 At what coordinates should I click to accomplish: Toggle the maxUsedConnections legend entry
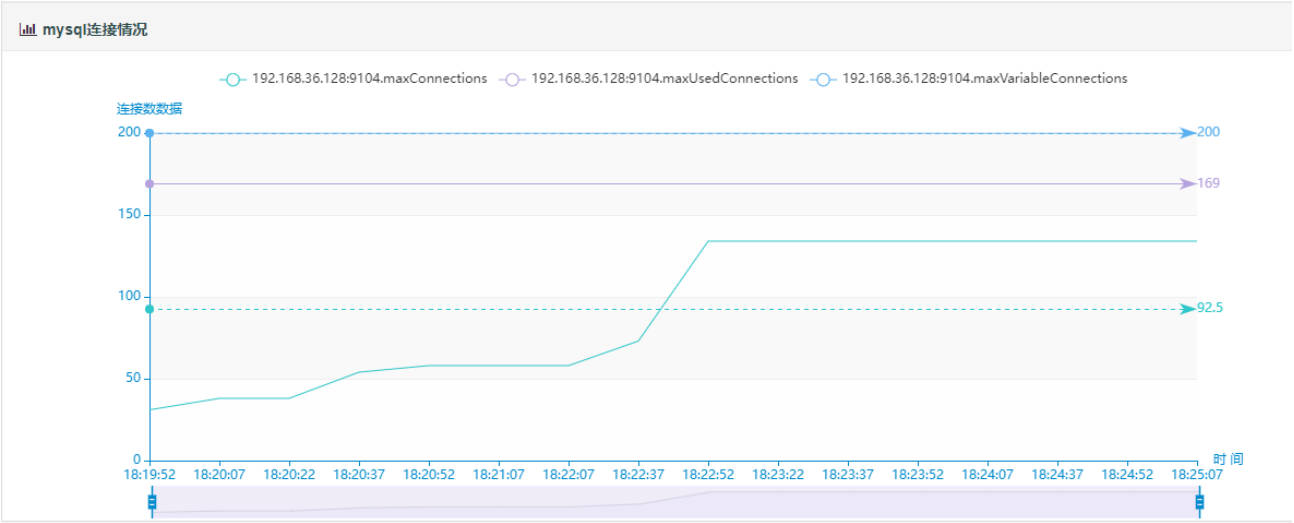648,78
